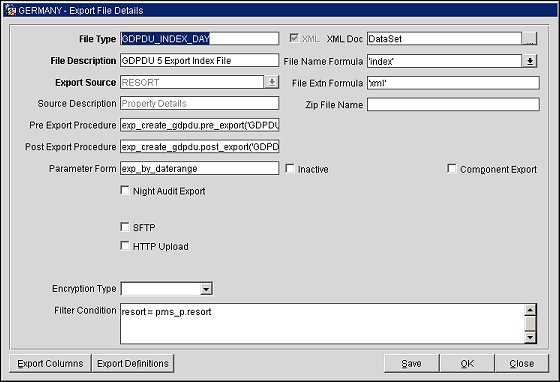Click Filter Condition scrollbar down arrow
Image resolution: width=560 pixels, height=382 pixels.
(x=530, y=337)
